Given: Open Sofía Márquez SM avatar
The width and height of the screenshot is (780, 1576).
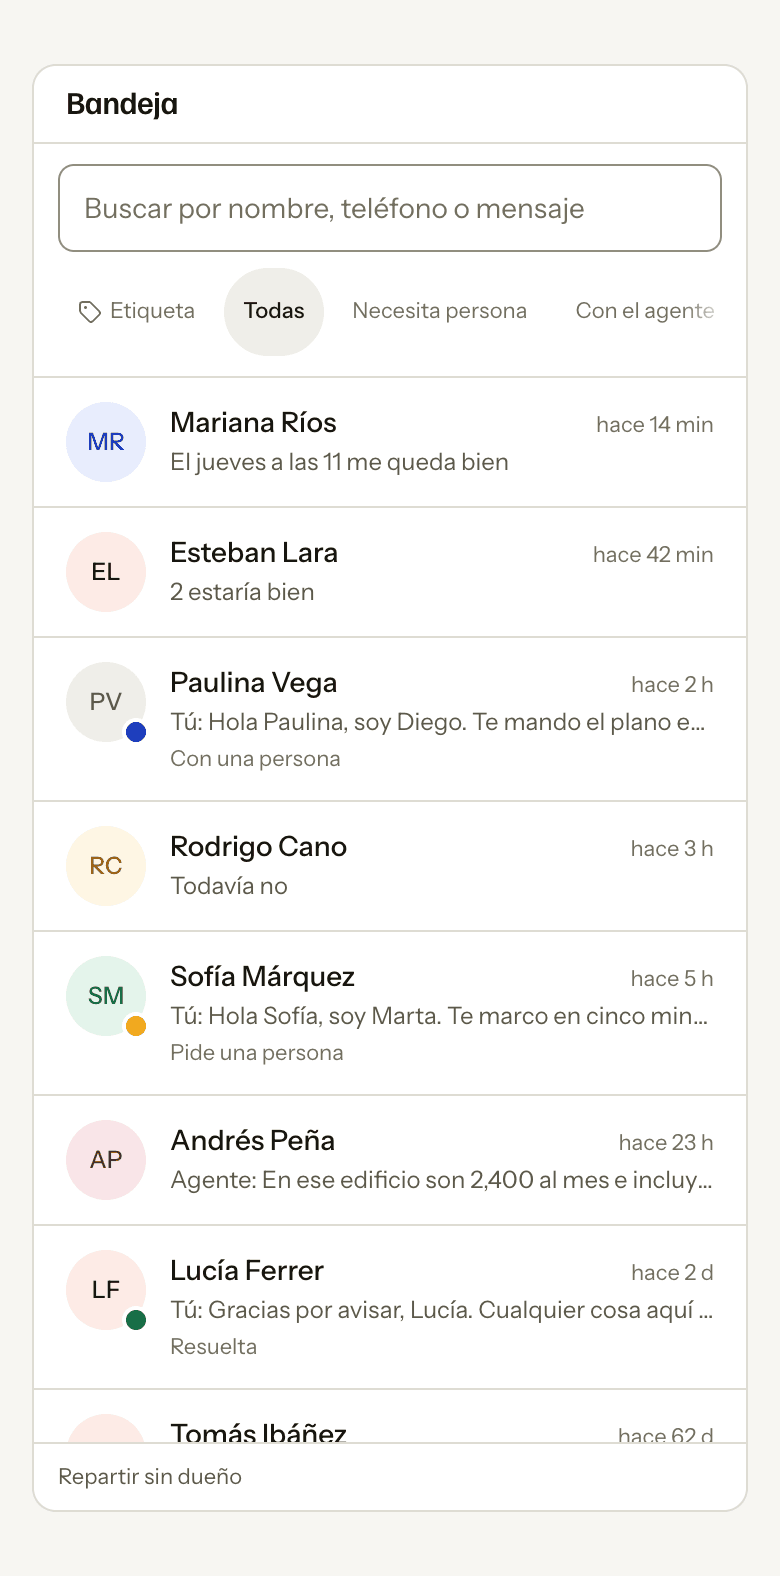Looking at the screenshot, I should pos(106,996).
